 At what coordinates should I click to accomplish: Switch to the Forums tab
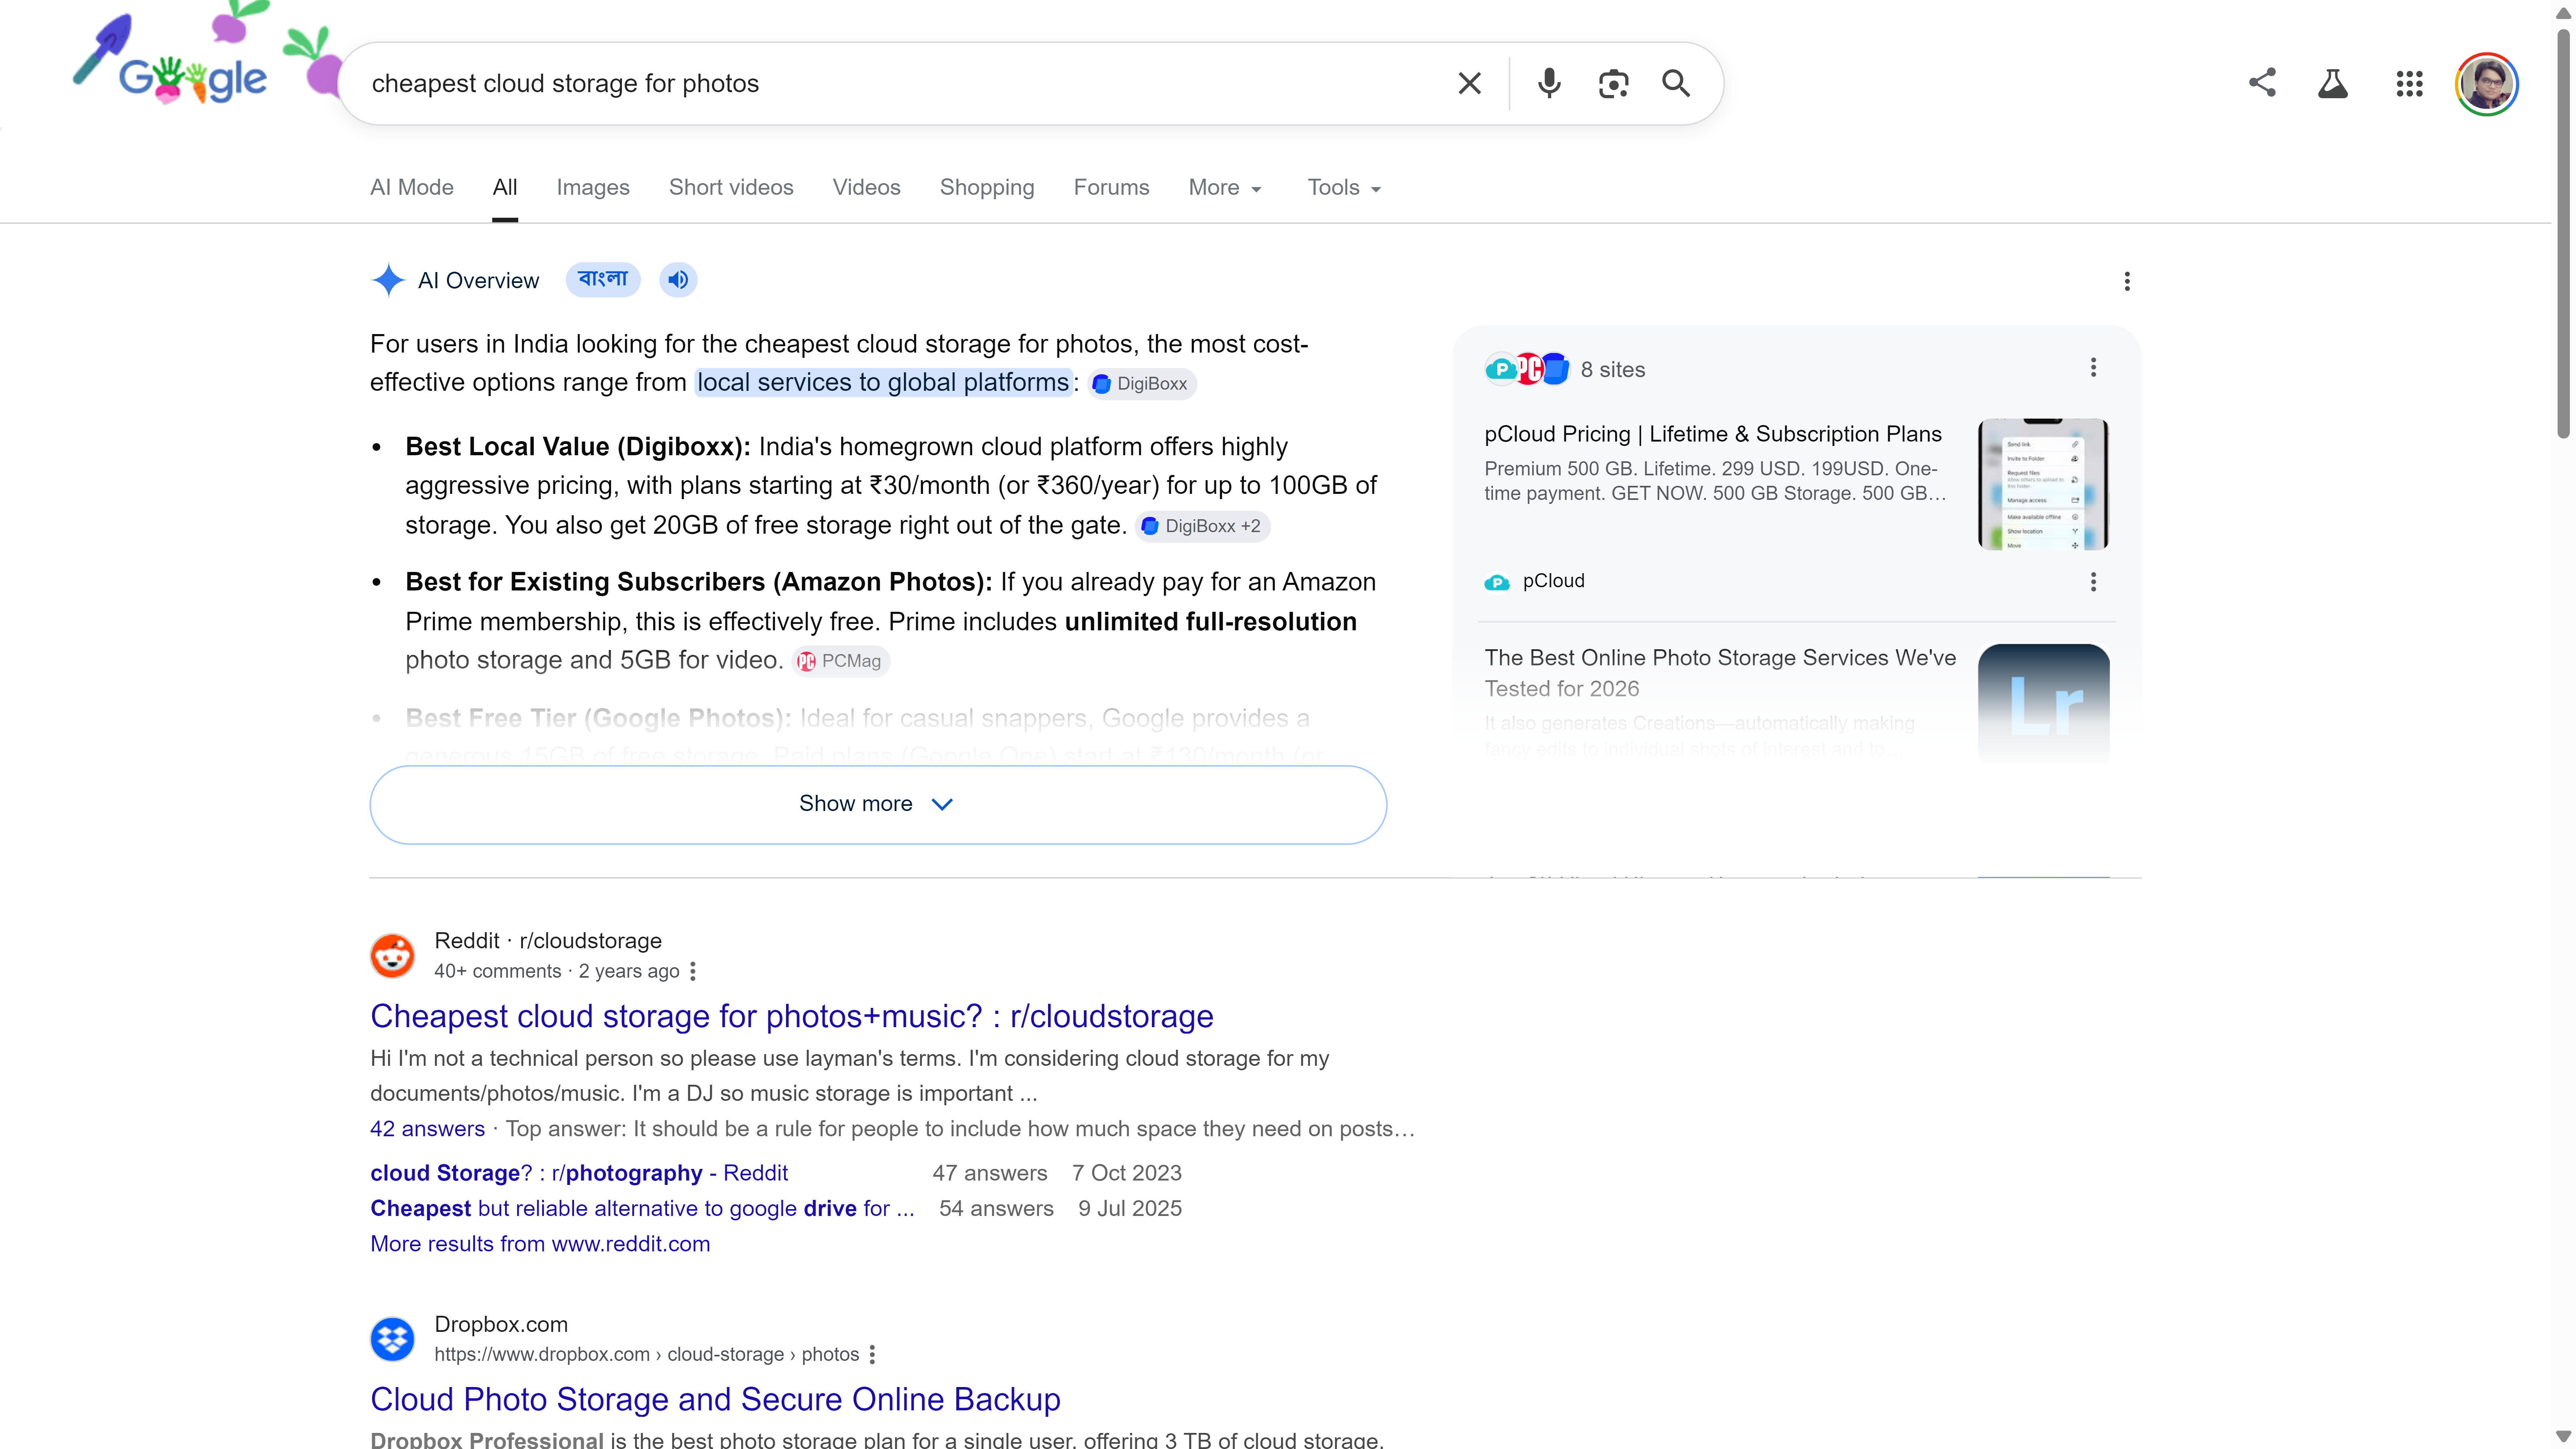(x=1111, y=188)
